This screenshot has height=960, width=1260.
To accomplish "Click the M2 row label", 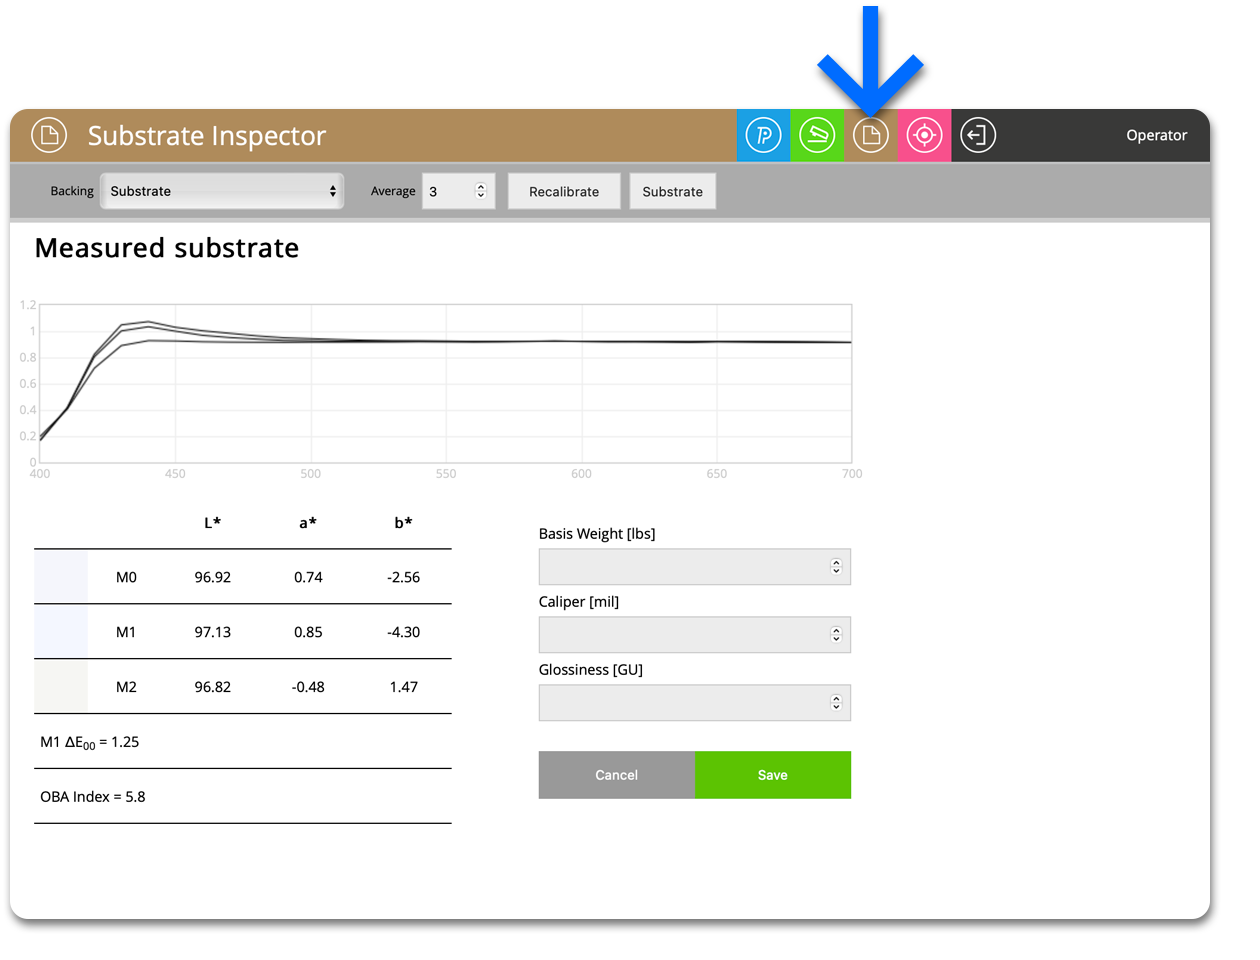I will point(126,687).
